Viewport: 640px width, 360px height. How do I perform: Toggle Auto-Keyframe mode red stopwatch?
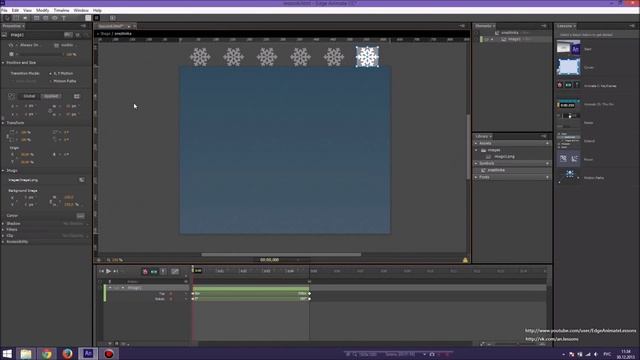tap(145, 271)
